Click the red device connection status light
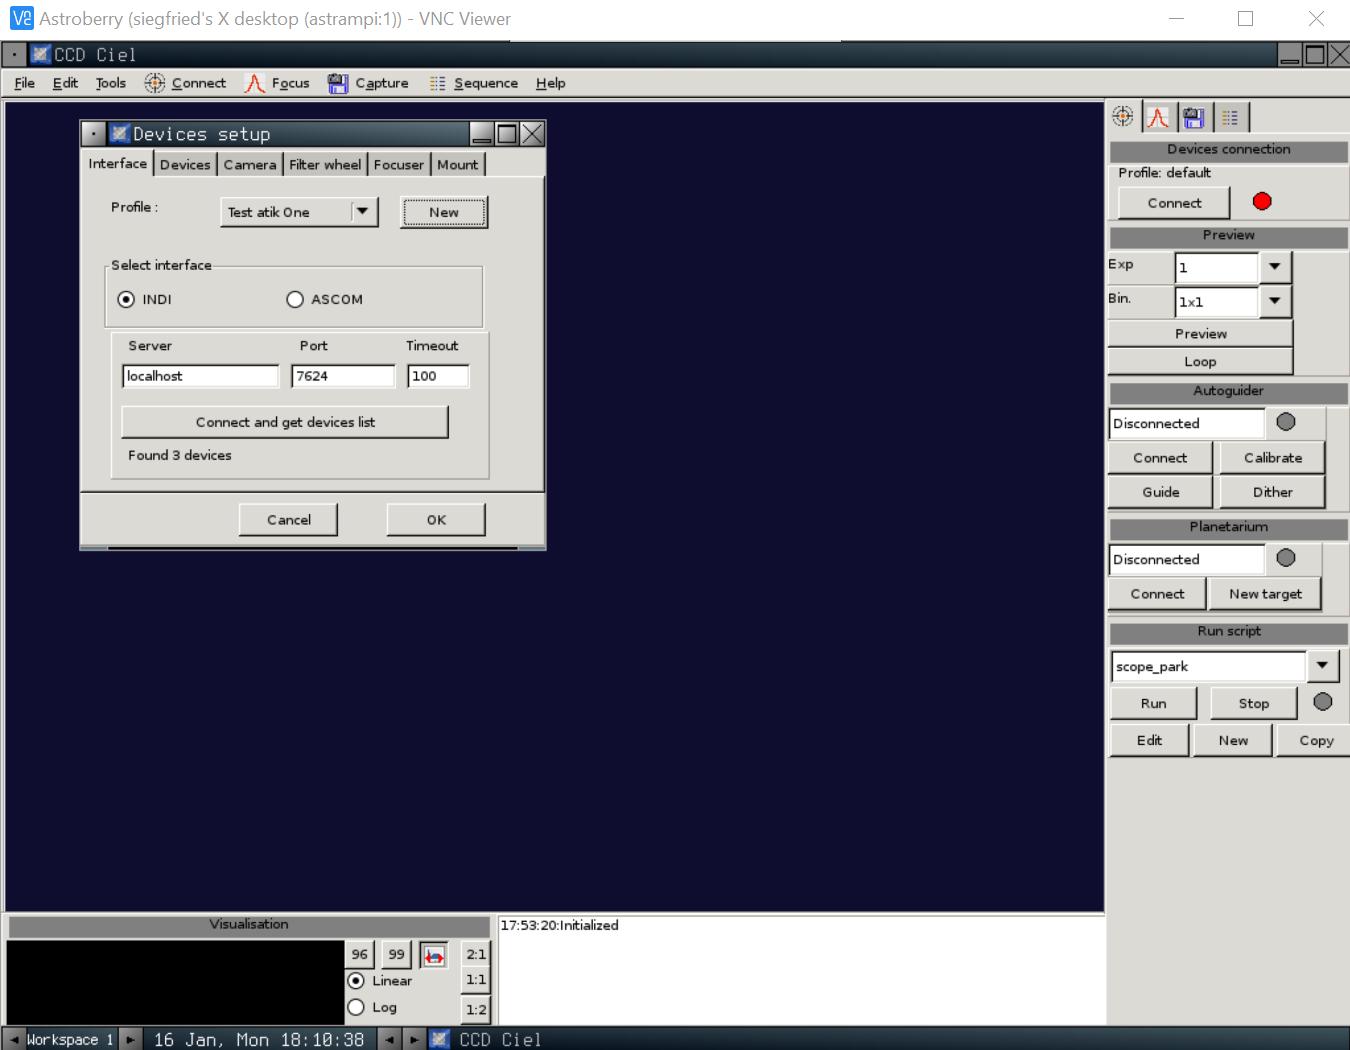Viewport: 1350px width, 1050px height. coord(1262,201)
